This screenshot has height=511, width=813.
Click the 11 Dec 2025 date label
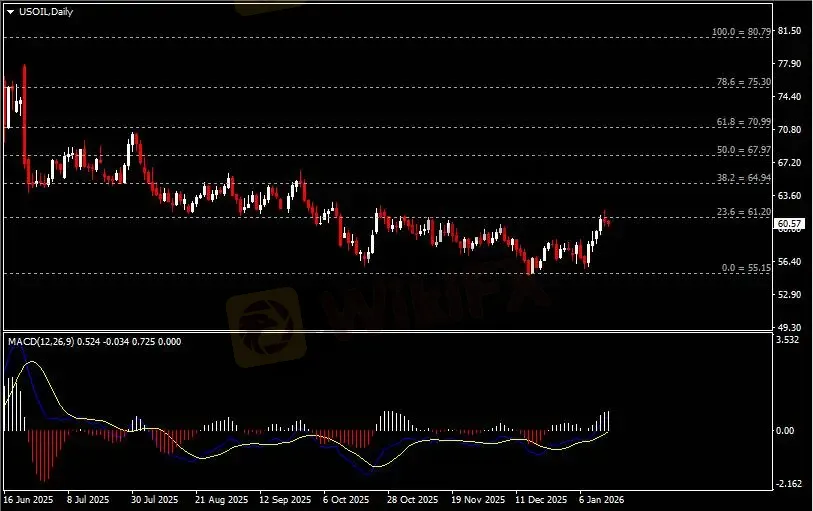coord(541,500)
